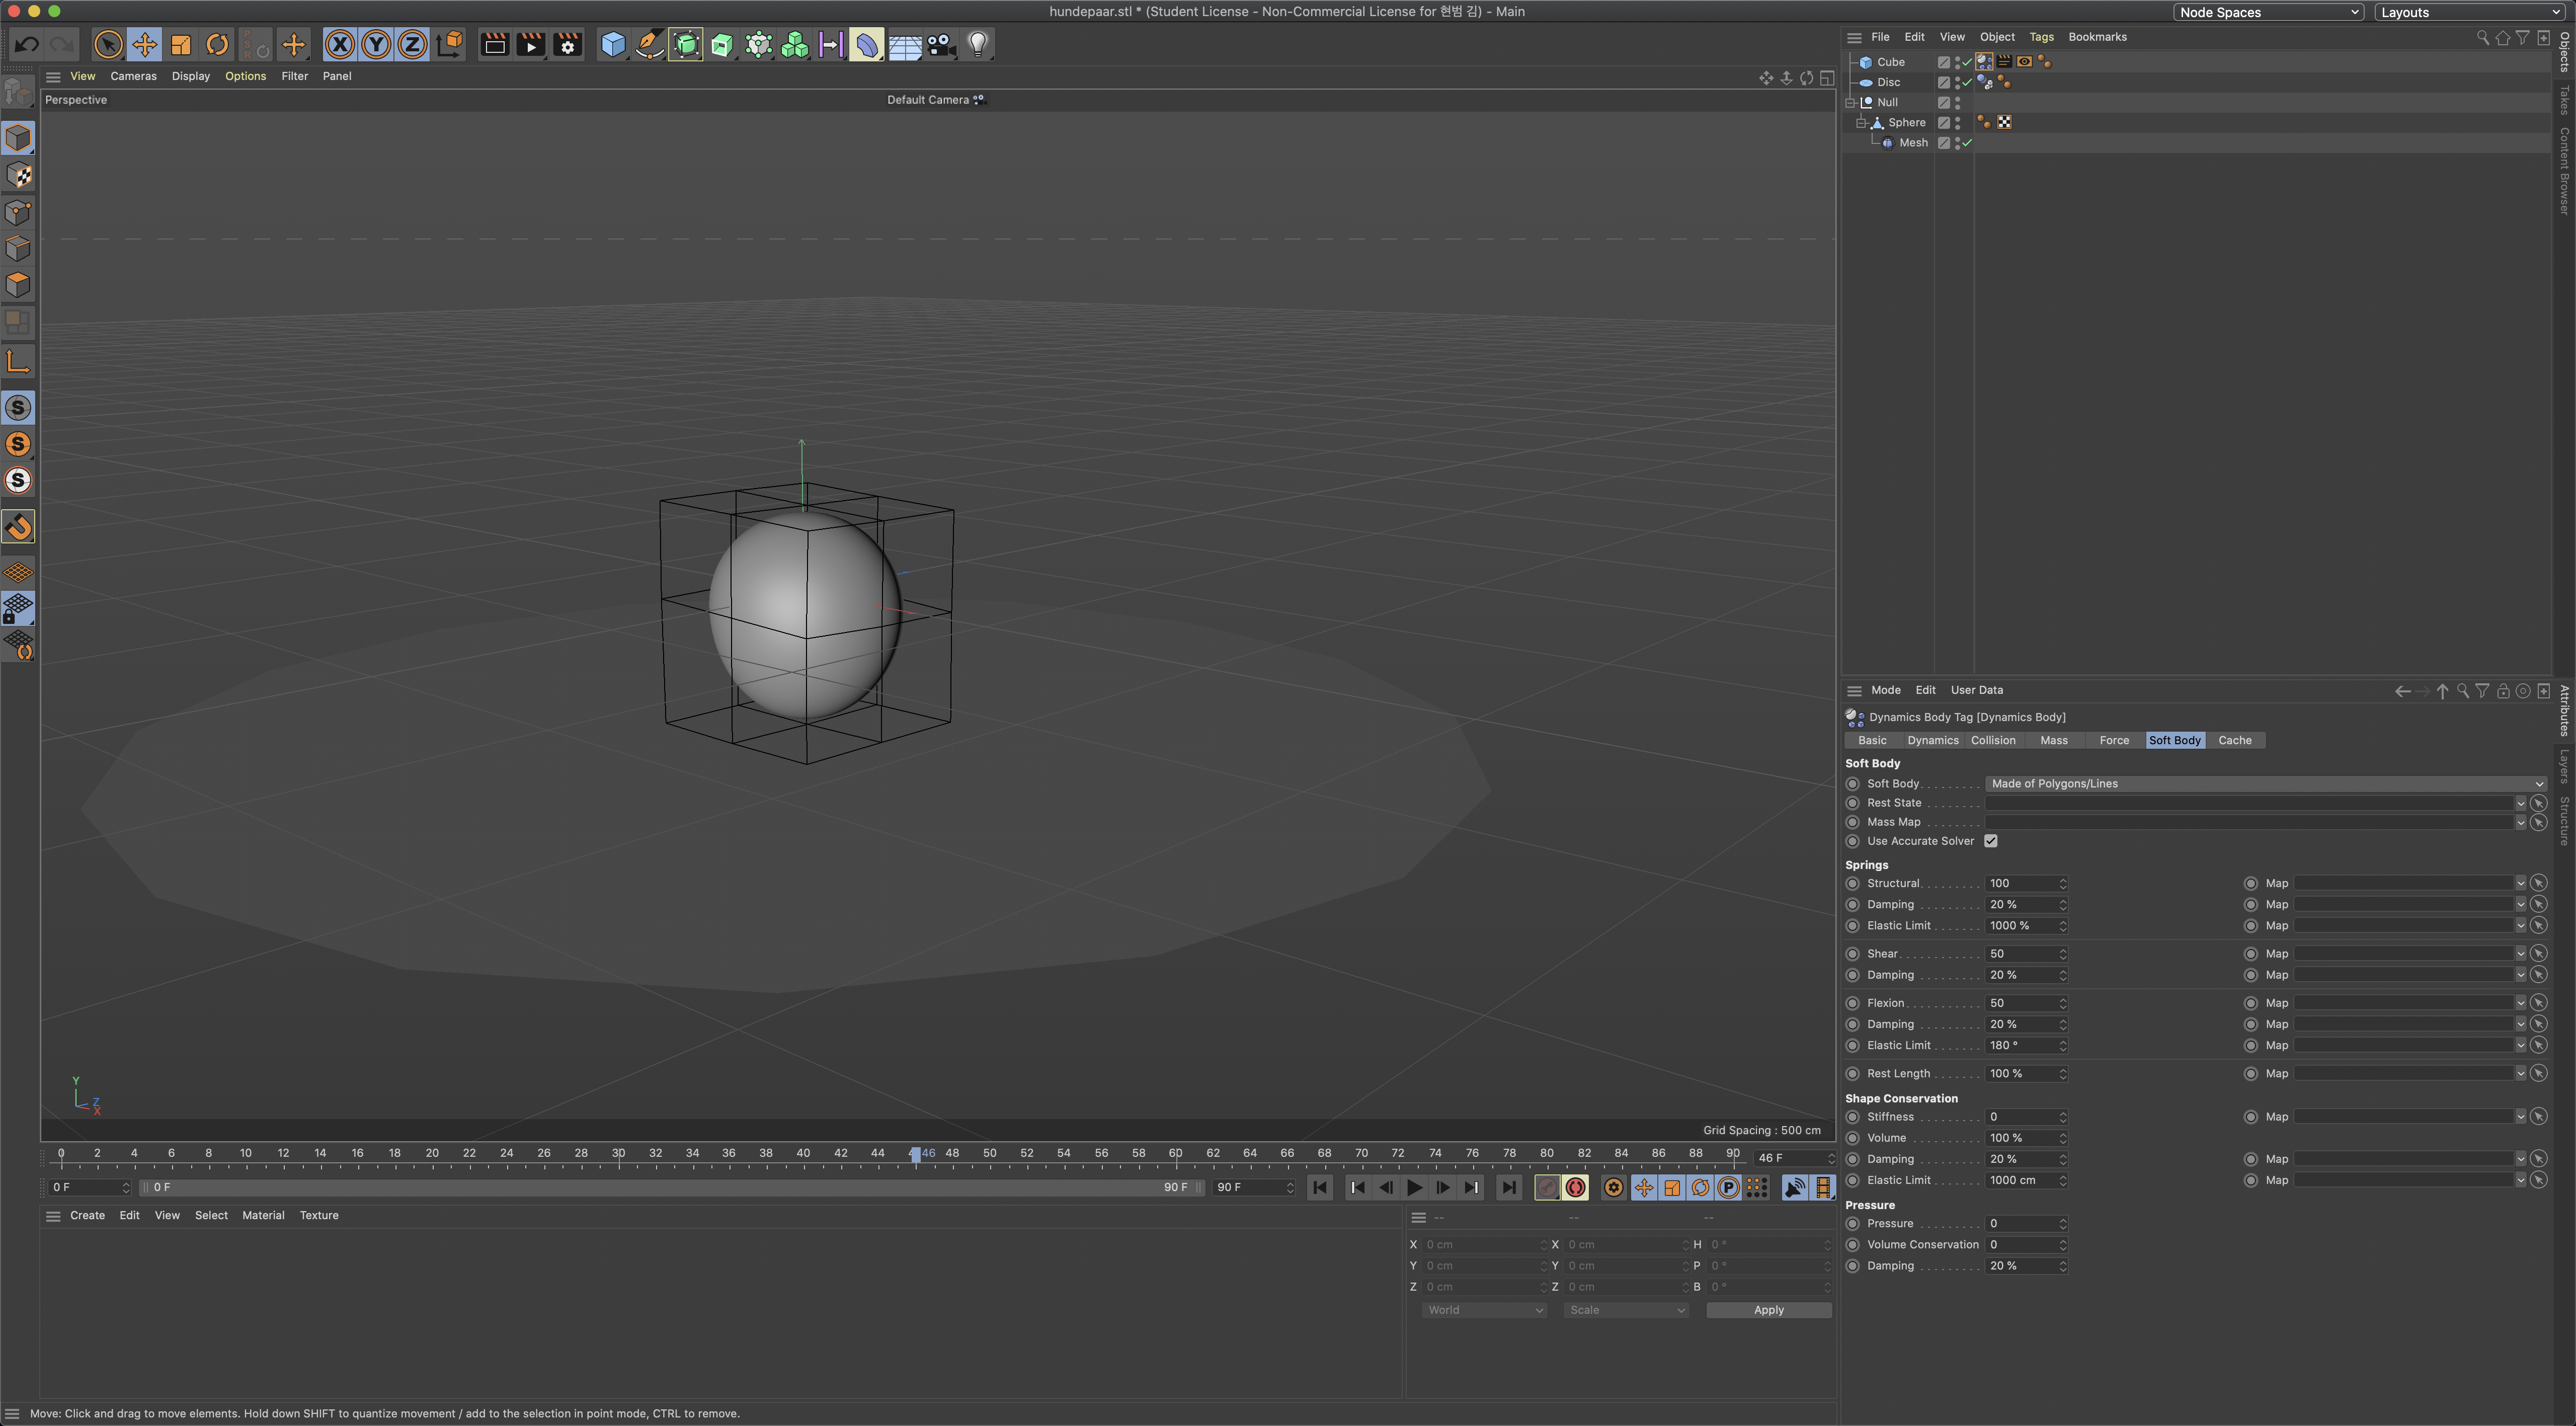This screenshot has width=2576, height=1426.
Task: Toggle Disc enabled checkmark
Action: [x=1967, y=82]
